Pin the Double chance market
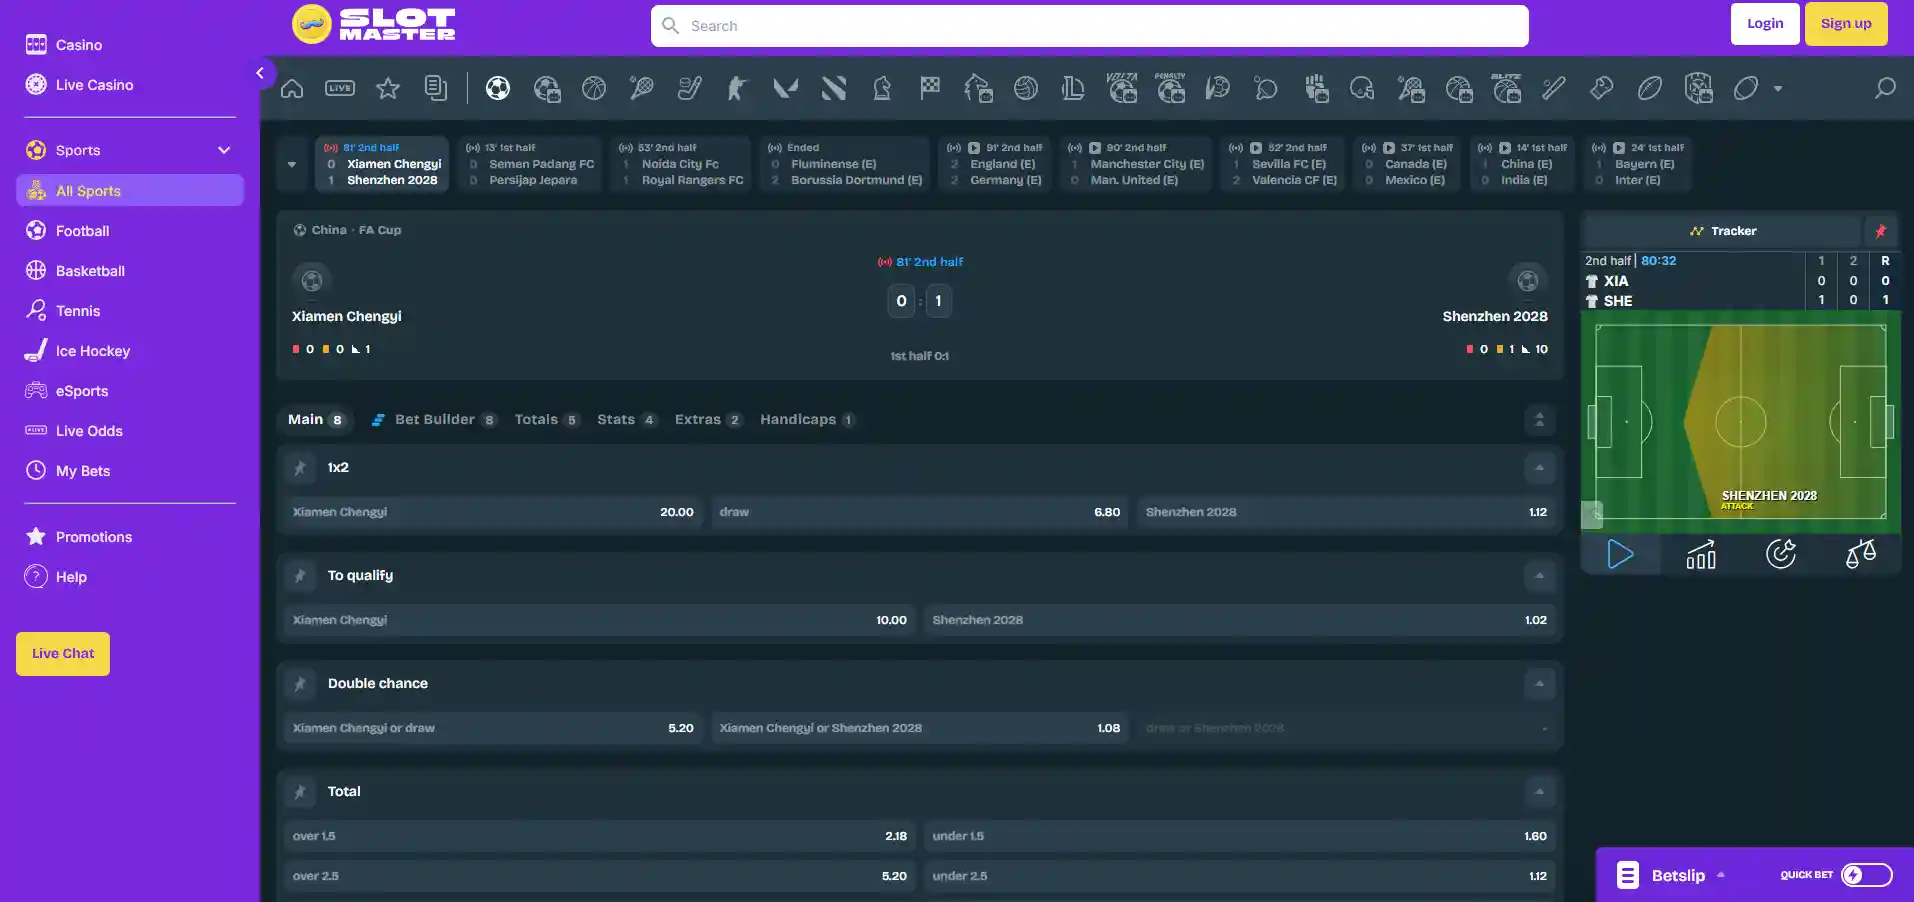Screen dimensions: 1914x902 click(300, 684)
